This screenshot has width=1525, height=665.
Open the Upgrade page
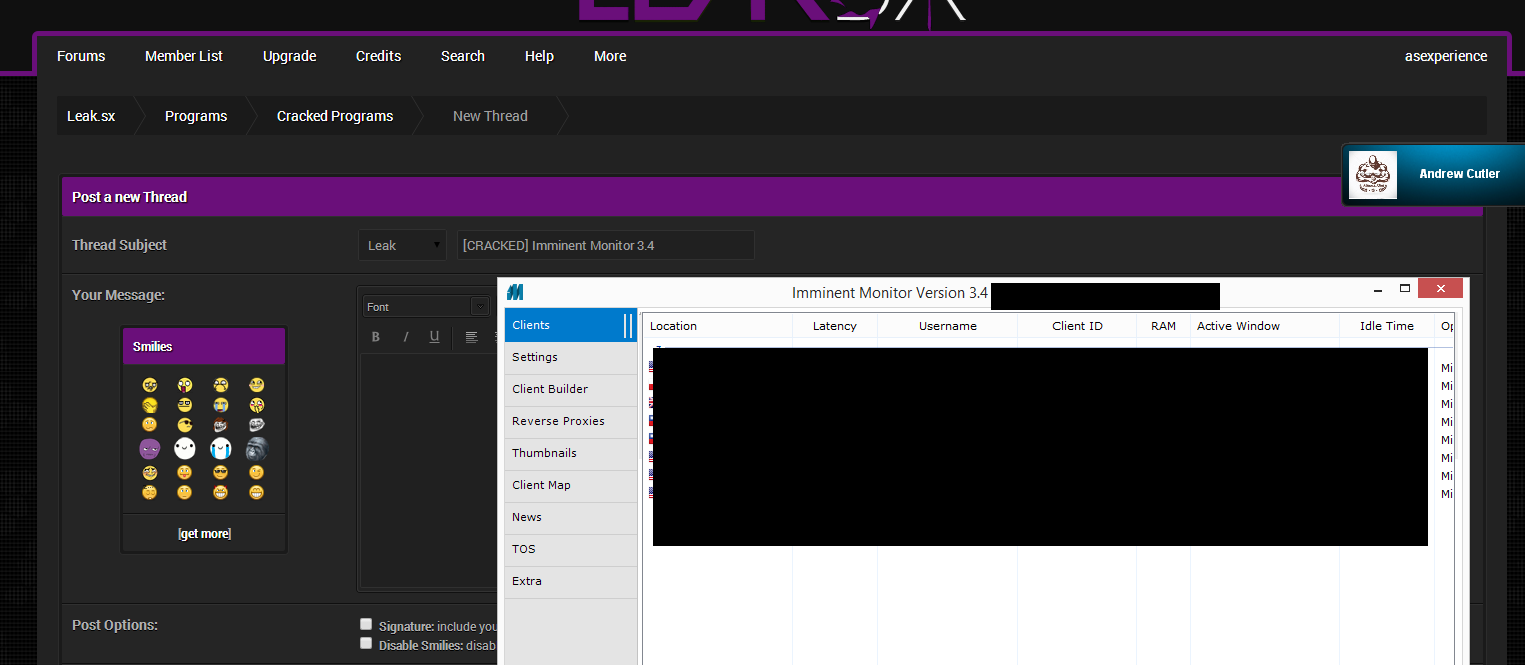pyautogui.click(x=290, y=56)
